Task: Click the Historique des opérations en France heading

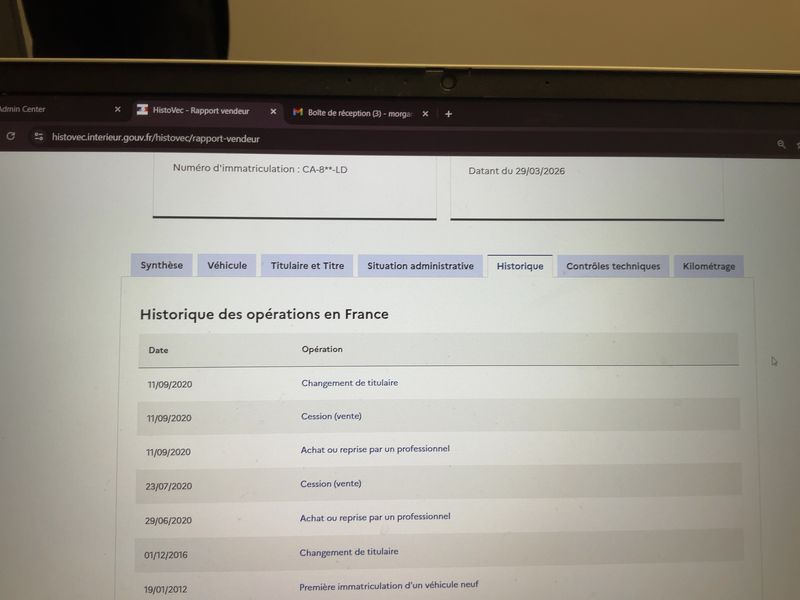Action: point(264,314)
